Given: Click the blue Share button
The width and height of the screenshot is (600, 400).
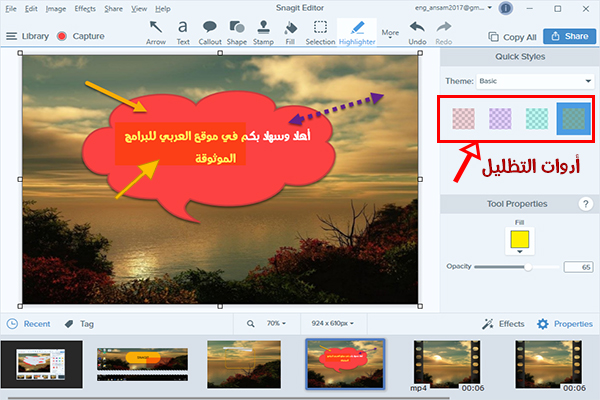Looking at the screenshot, I should [x=569, y=36].
